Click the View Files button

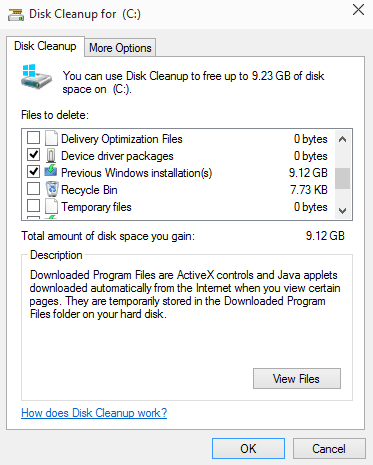(x=297, y=379)
